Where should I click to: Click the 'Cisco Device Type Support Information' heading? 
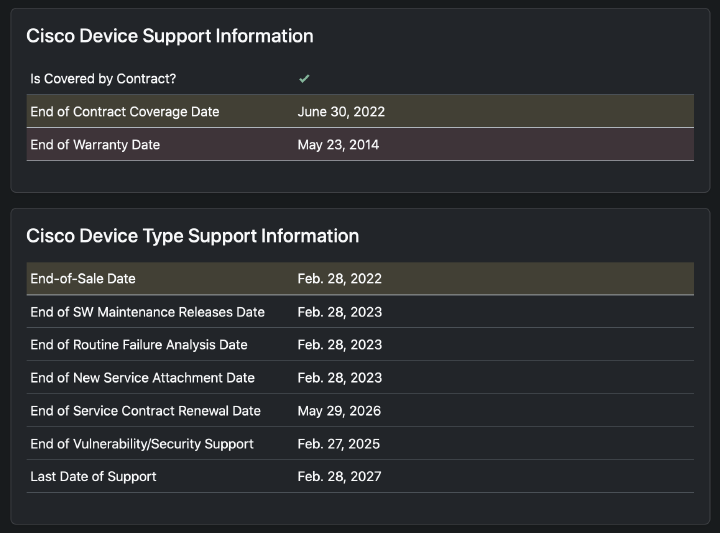(x=193, y=236)
